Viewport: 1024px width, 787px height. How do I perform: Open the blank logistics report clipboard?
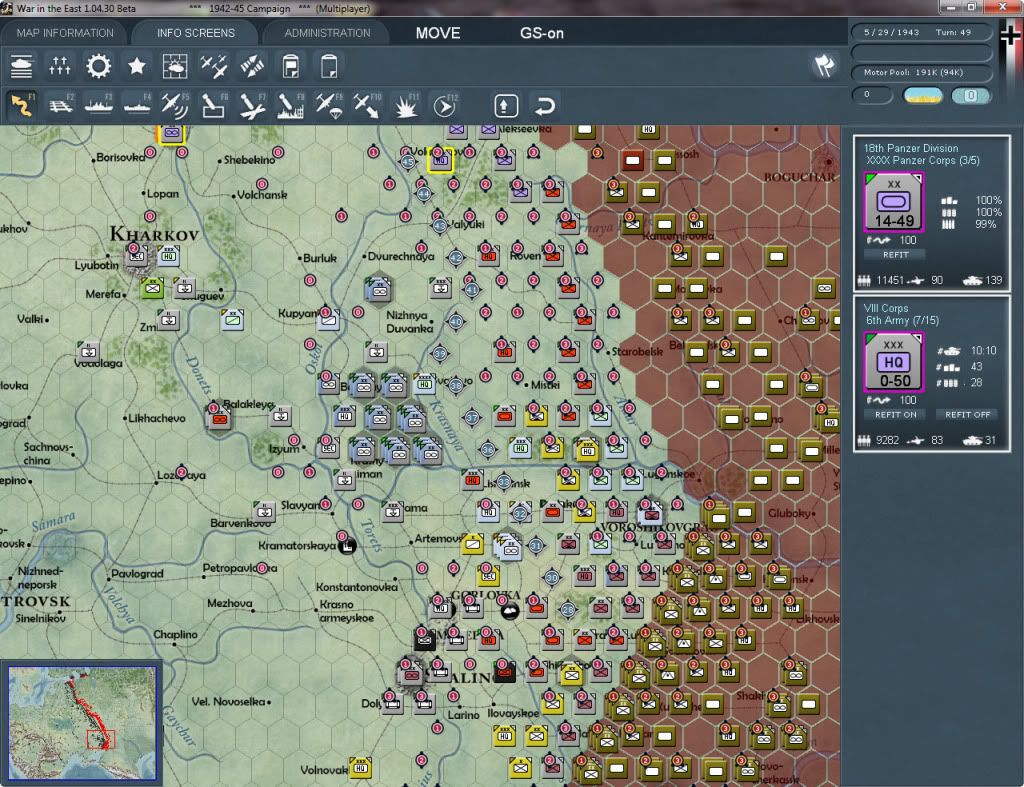[x=329, y=66]
